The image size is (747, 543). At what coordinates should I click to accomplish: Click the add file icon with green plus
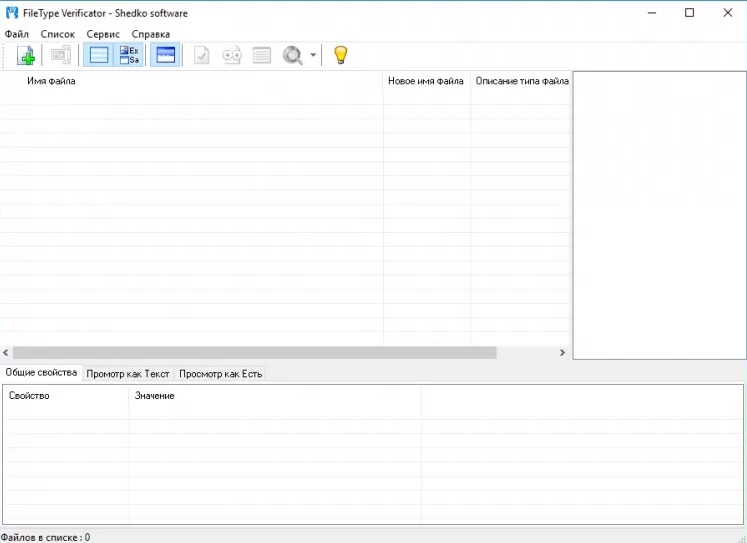pos(26,56)
